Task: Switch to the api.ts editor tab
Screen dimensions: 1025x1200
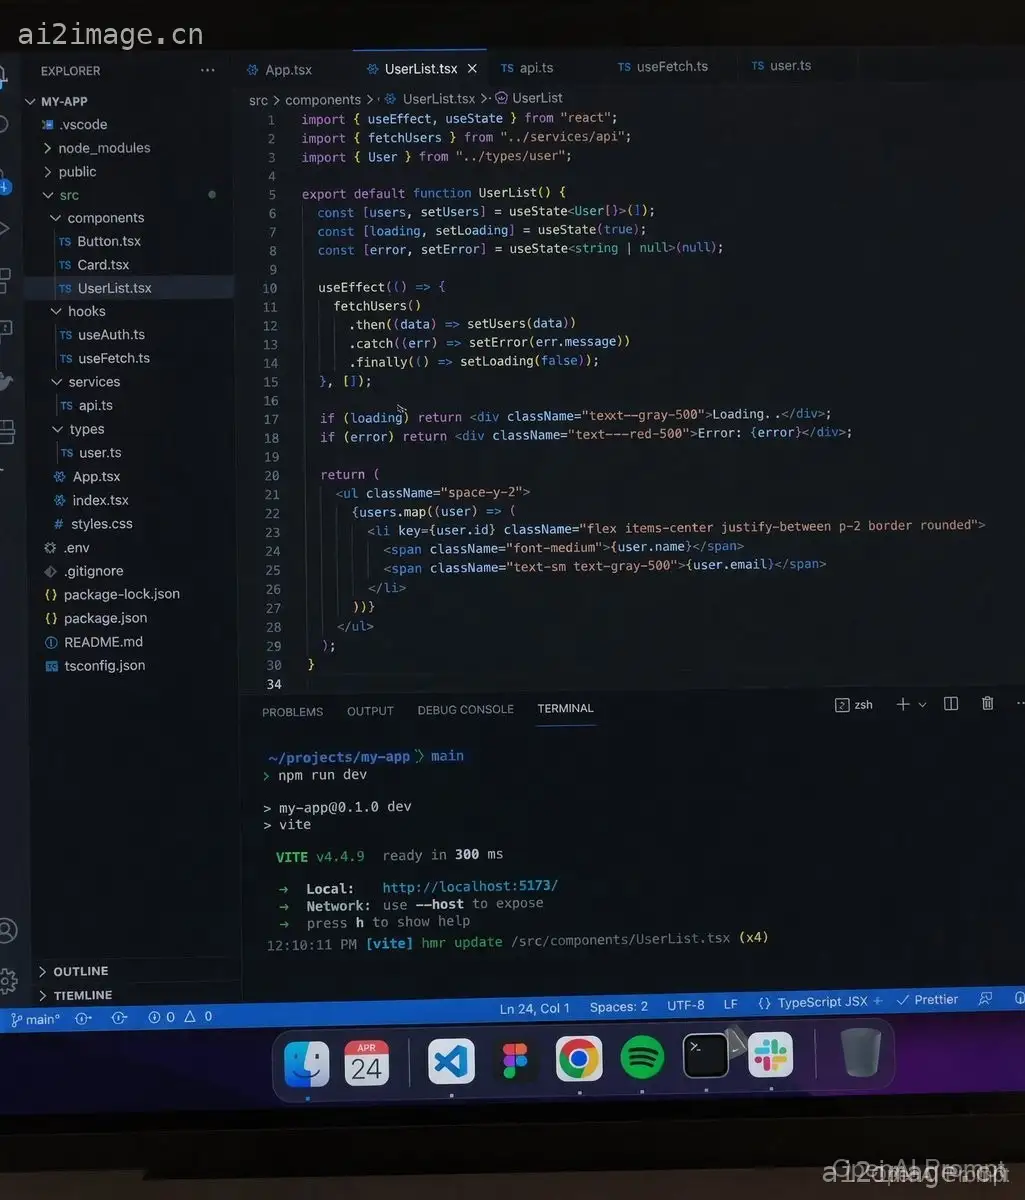Action: [x=528, y=68]
